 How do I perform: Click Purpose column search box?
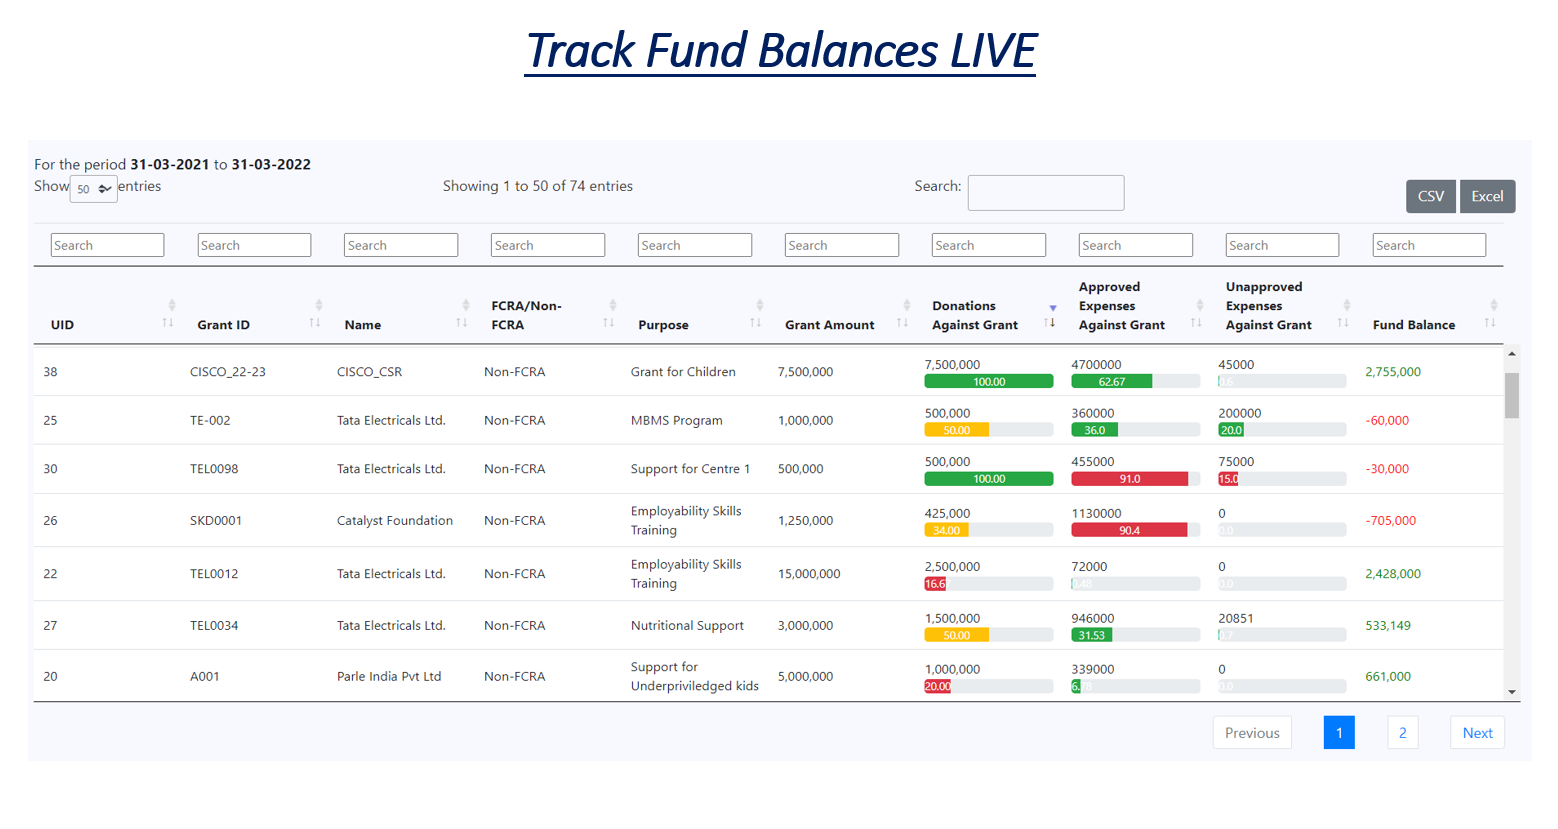[x=695, y=245]
